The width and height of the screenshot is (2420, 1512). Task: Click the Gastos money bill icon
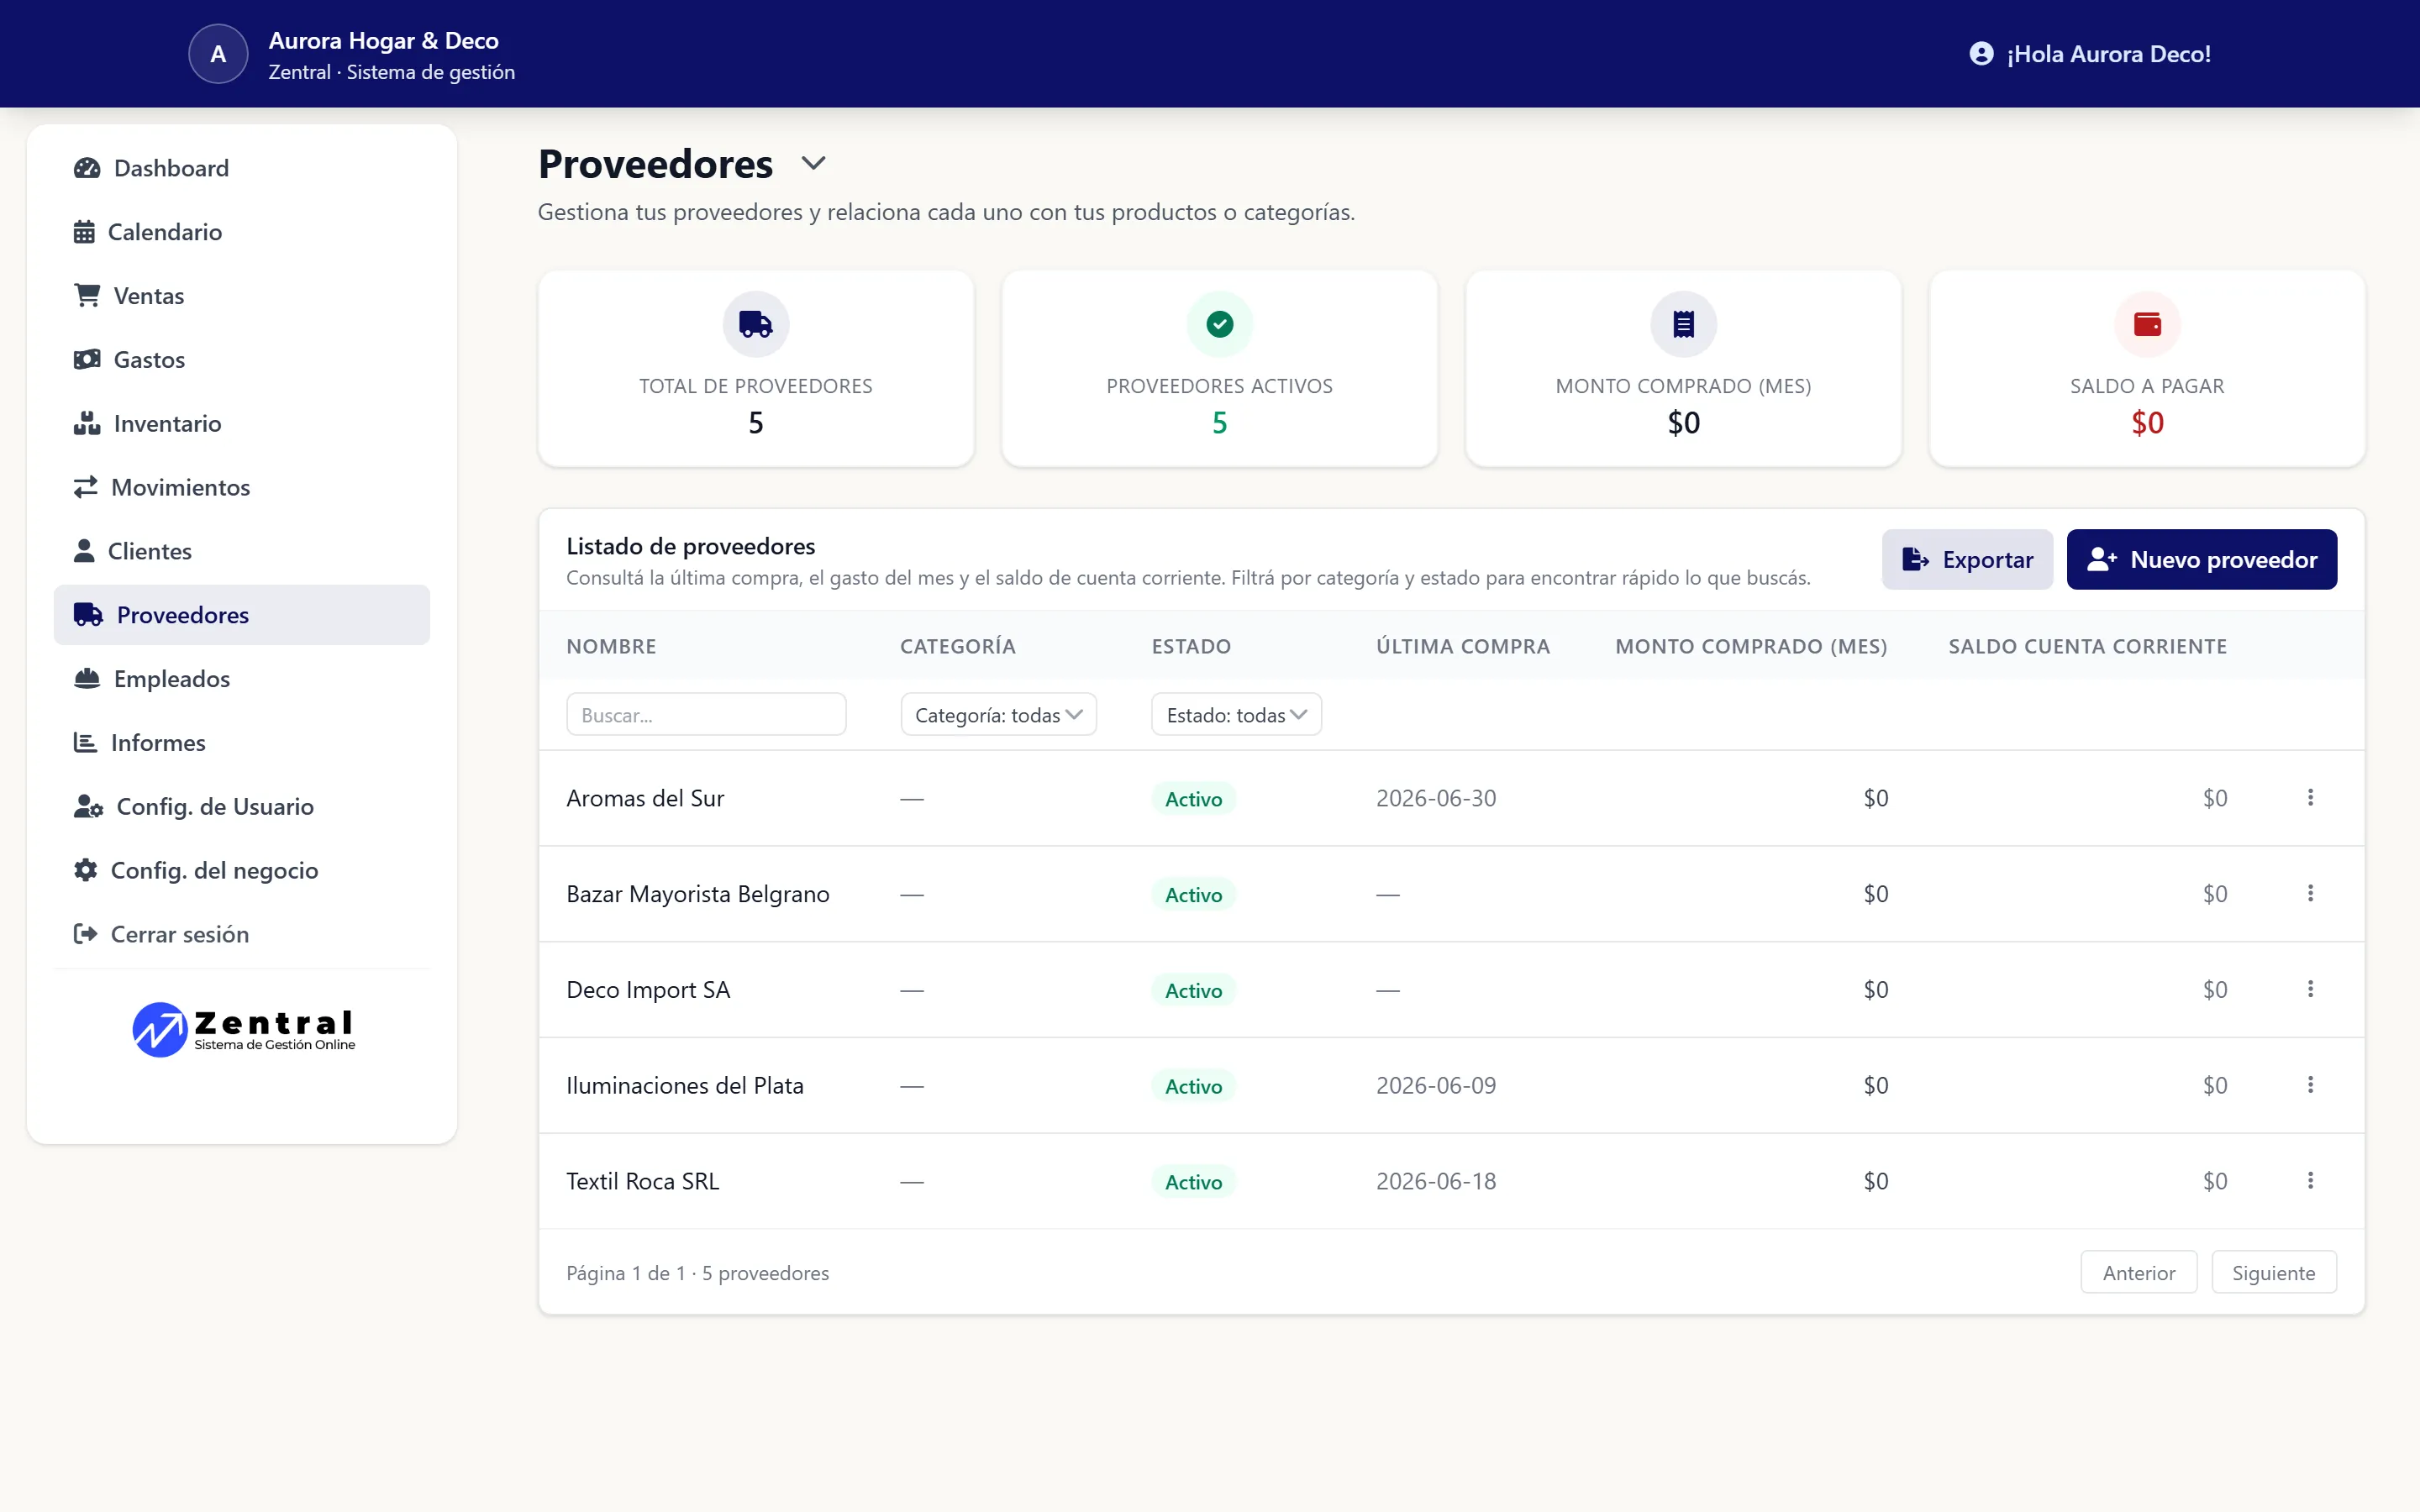tap(87, 359)
